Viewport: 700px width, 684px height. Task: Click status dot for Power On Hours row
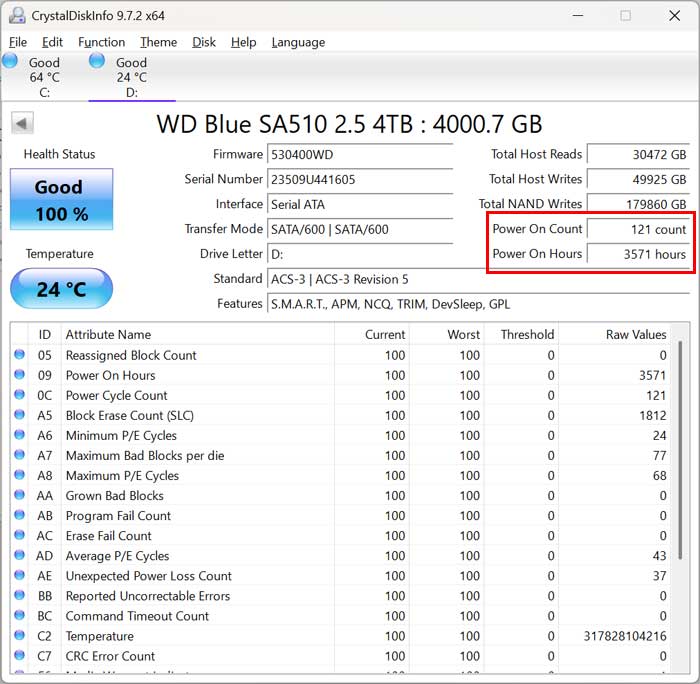tap(19, 375)
